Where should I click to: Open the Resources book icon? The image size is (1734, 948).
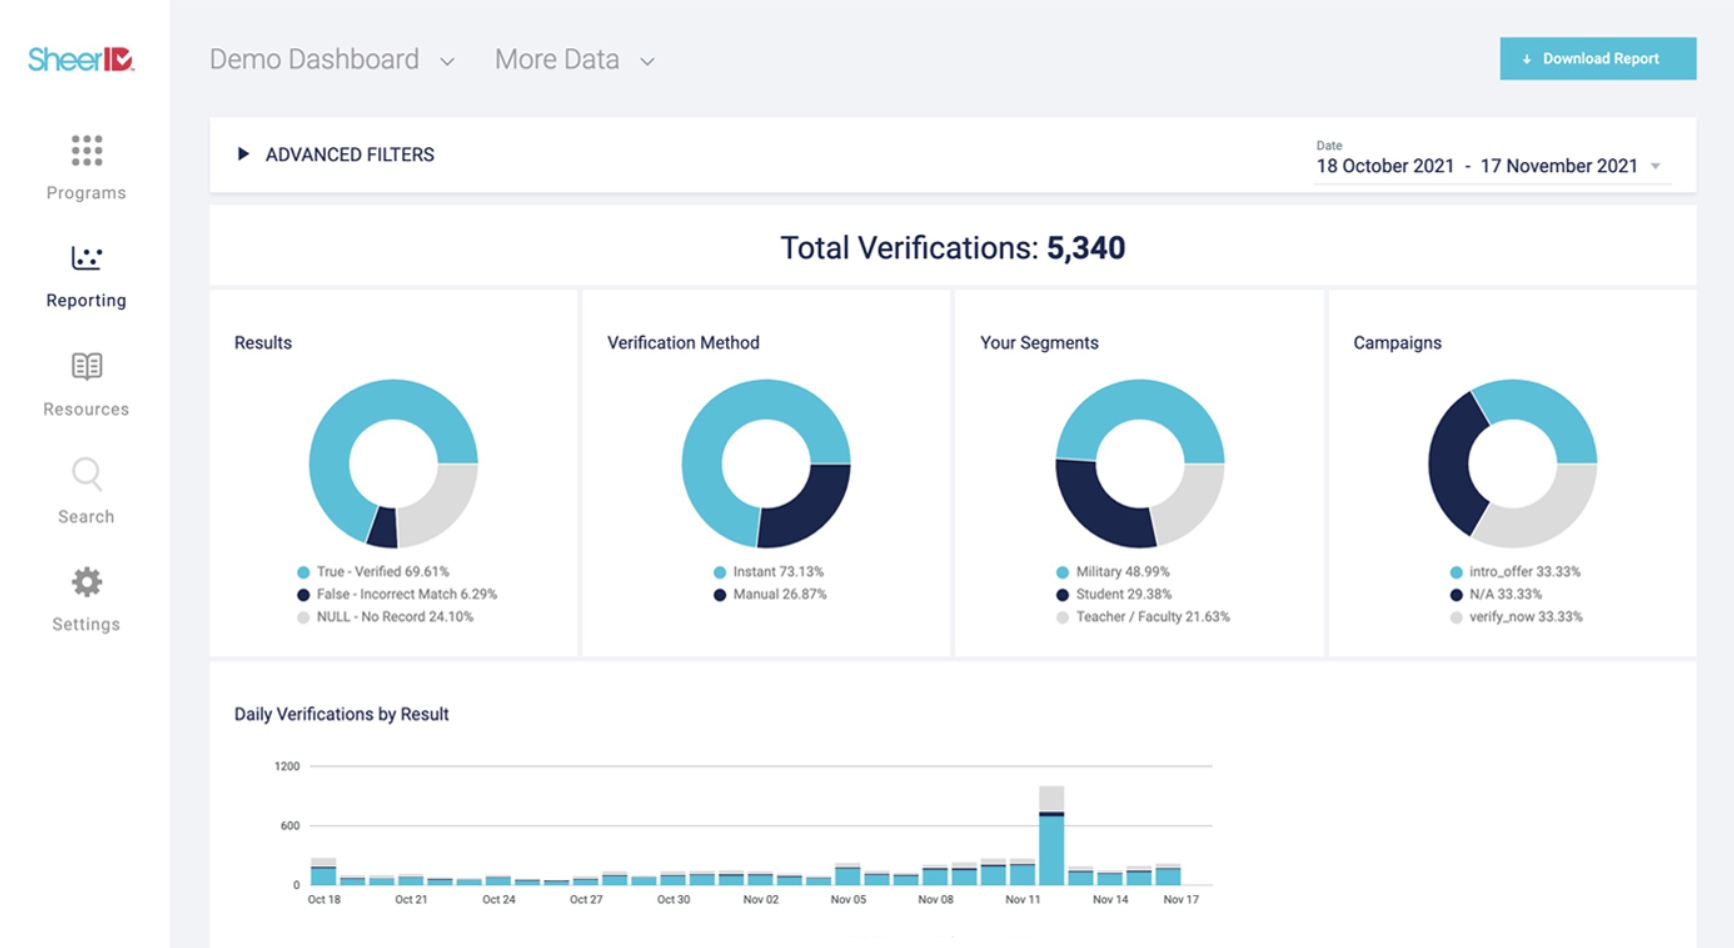pyautogui.click(x=87, y=366)
